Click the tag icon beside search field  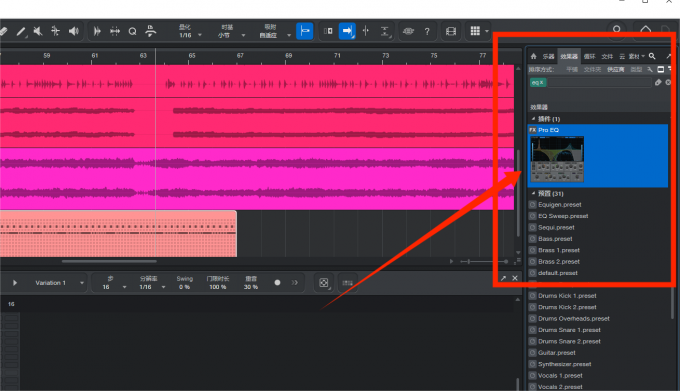[x=658, y=82]
